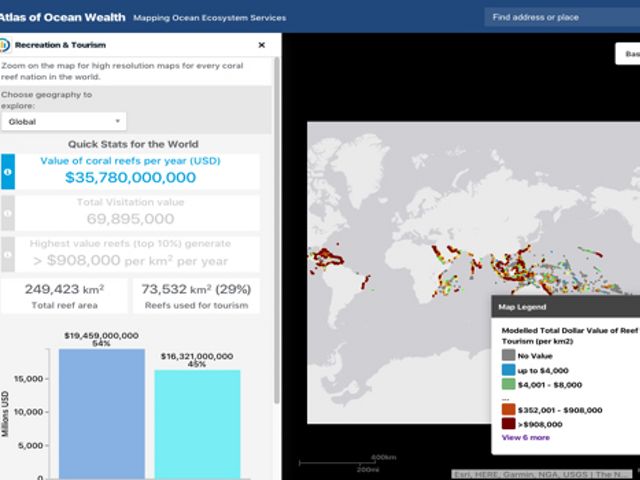This screenshot has width=640, height=480.
Task: Click the gray No Value legend swatch
Action: [508, 355]
